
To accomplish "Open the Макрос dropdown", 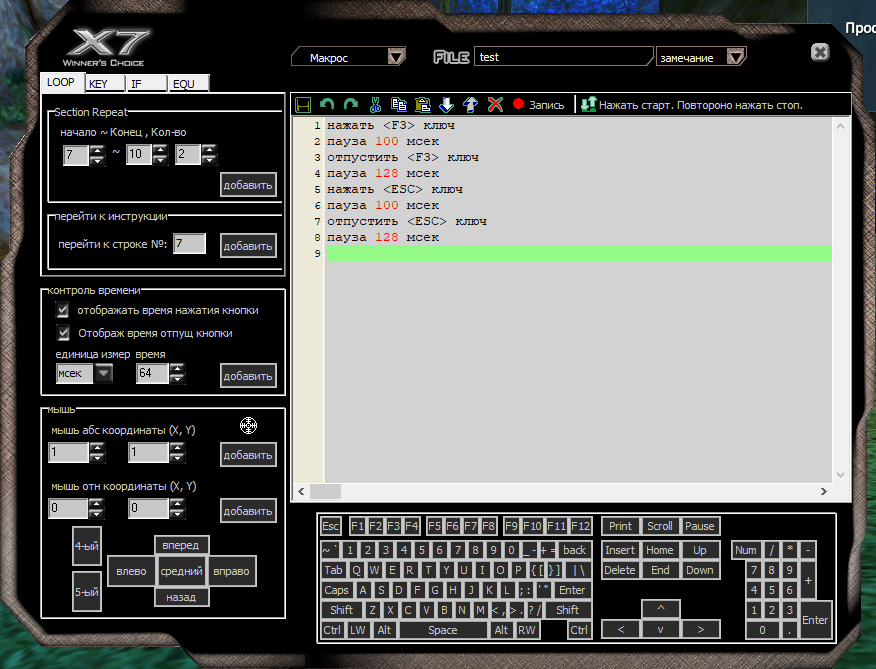I will 396,57.
